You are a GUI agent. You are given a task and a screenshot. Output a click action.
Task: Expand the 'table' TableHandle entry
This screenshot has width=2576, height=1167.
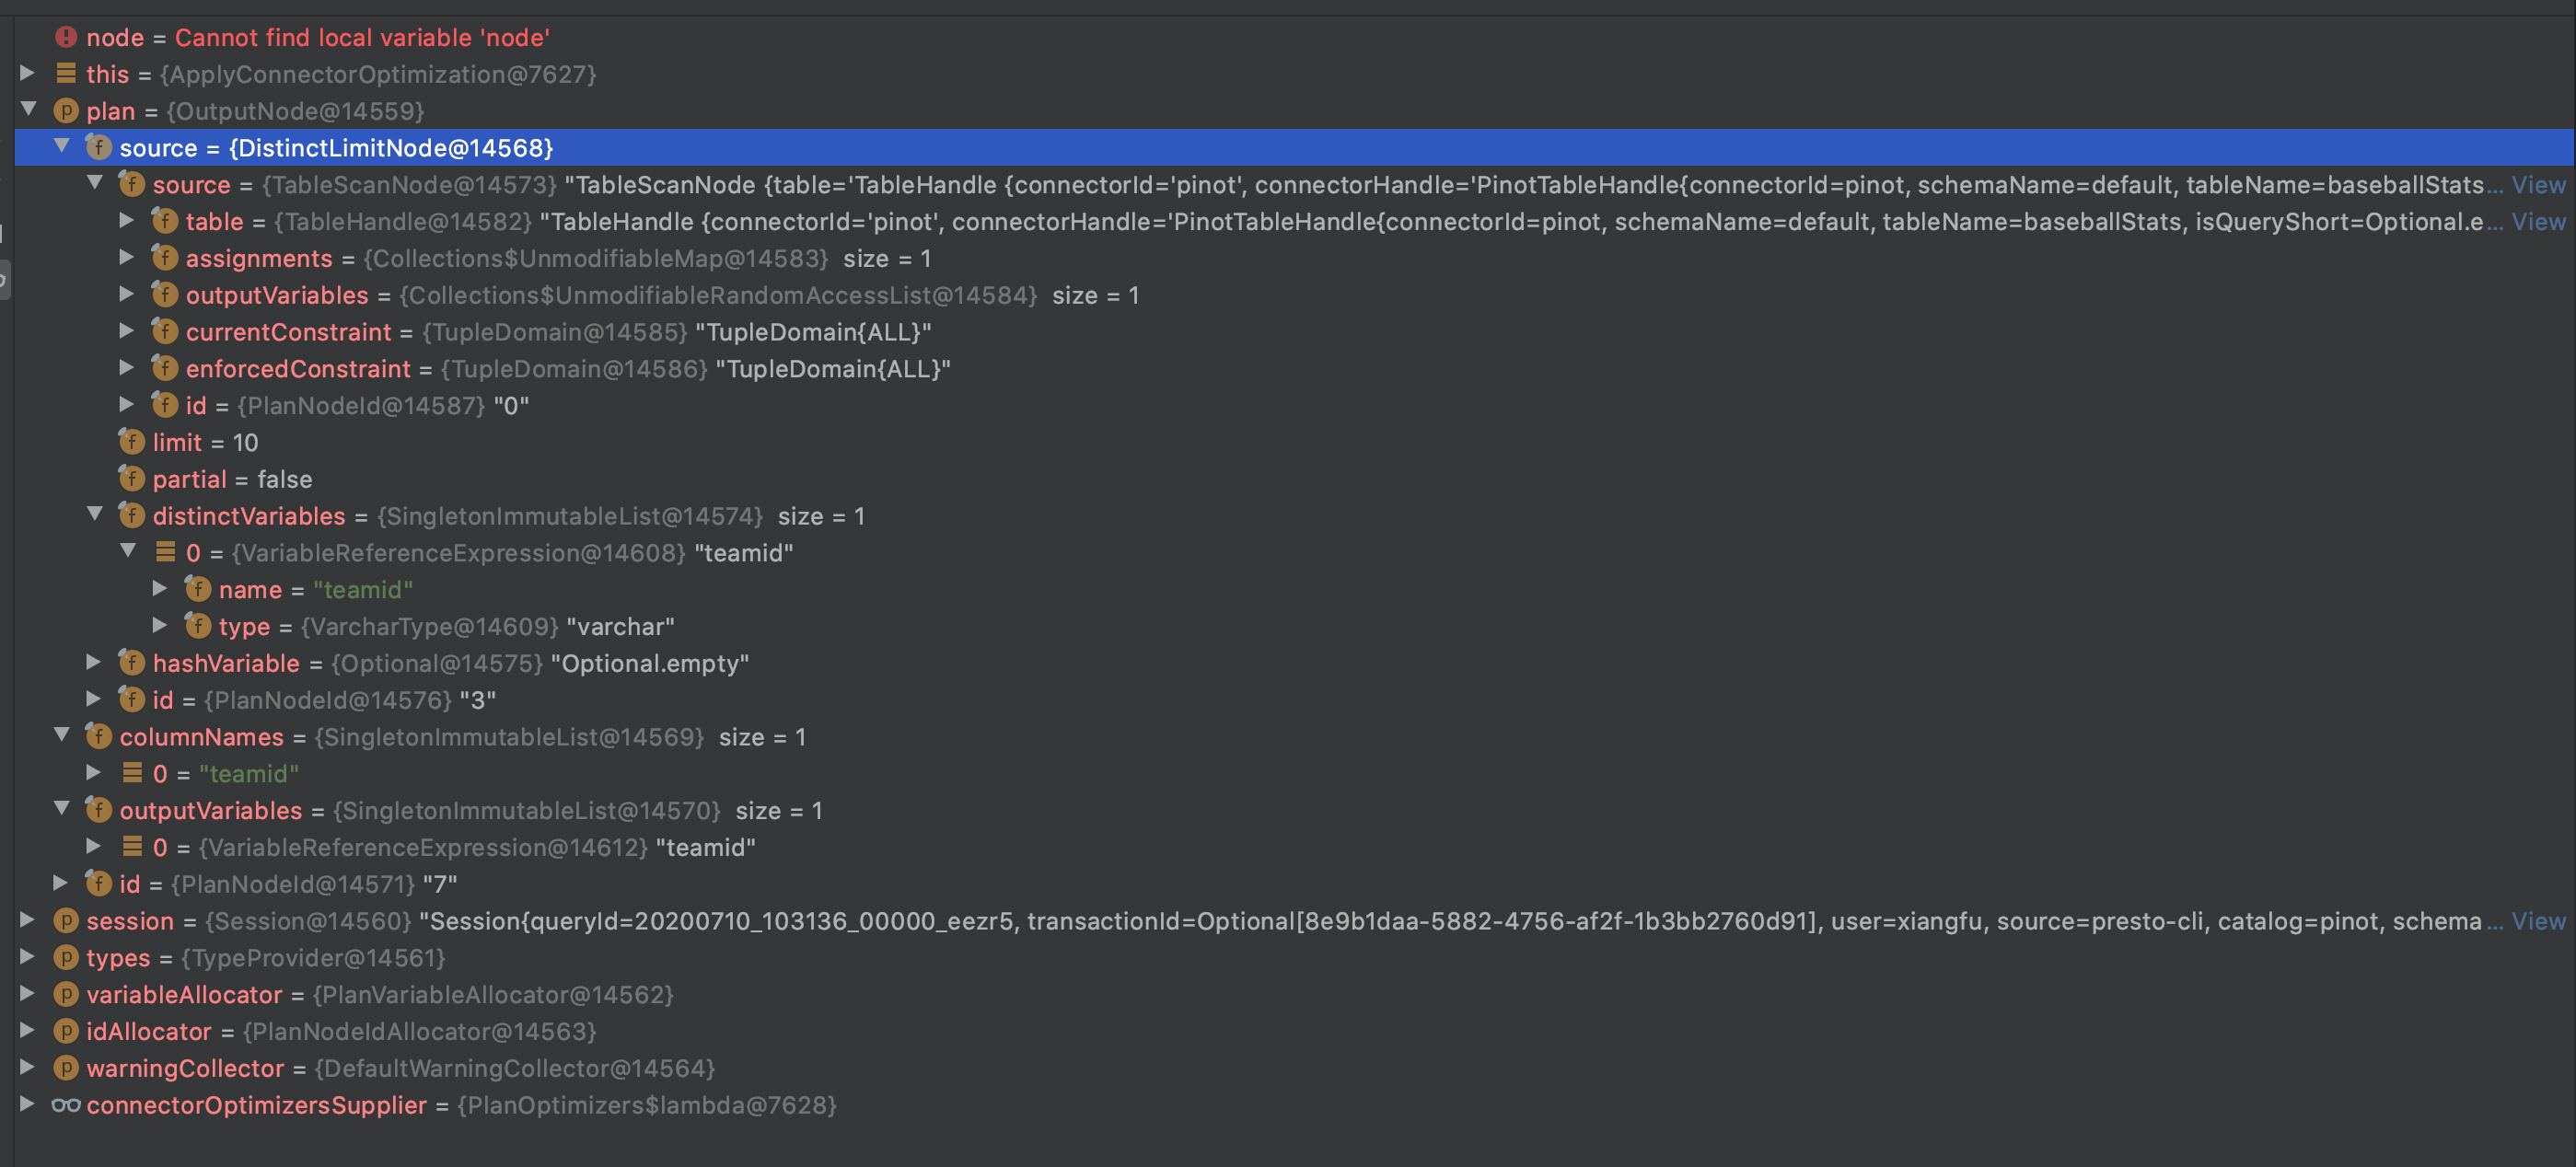(x=127, y=220)
